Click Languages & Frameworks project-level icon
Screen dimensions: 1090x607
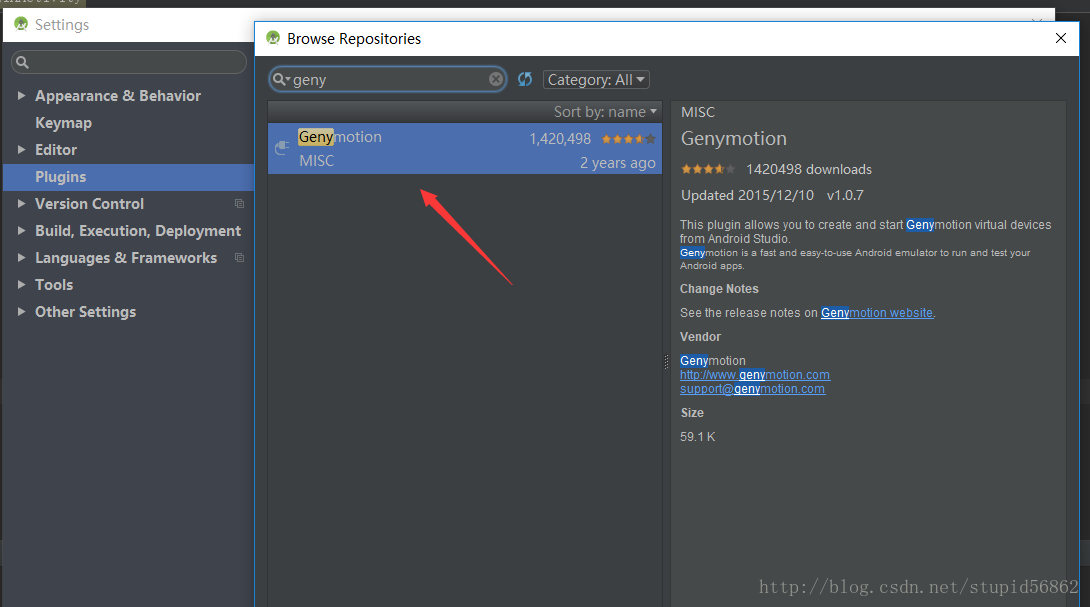click(x=239, y=258)
